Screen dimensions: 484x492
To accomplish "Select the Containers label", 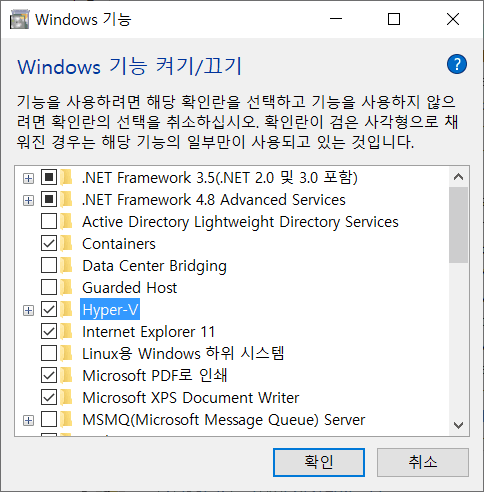I will [119, 244].
